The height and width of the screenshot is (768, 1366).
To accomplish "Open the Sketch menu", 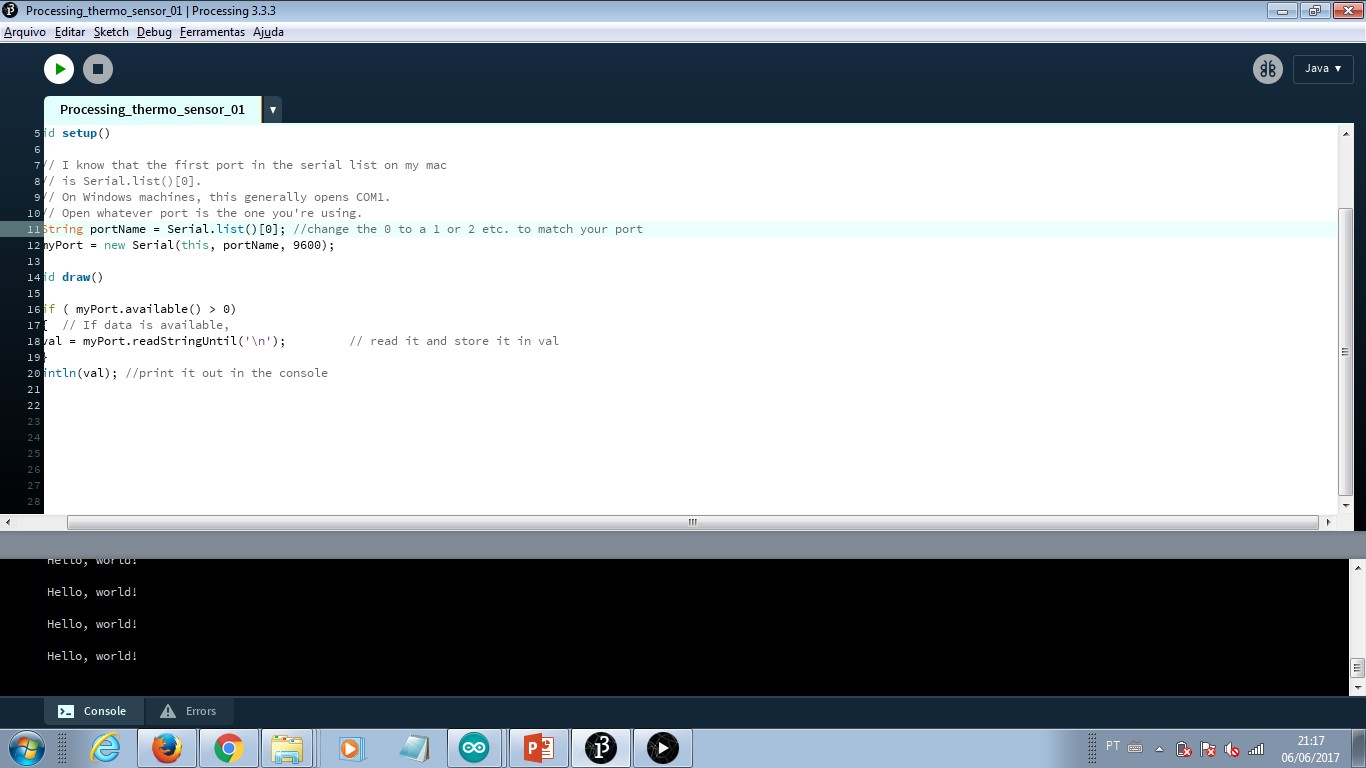I will (x=111, y=32).
